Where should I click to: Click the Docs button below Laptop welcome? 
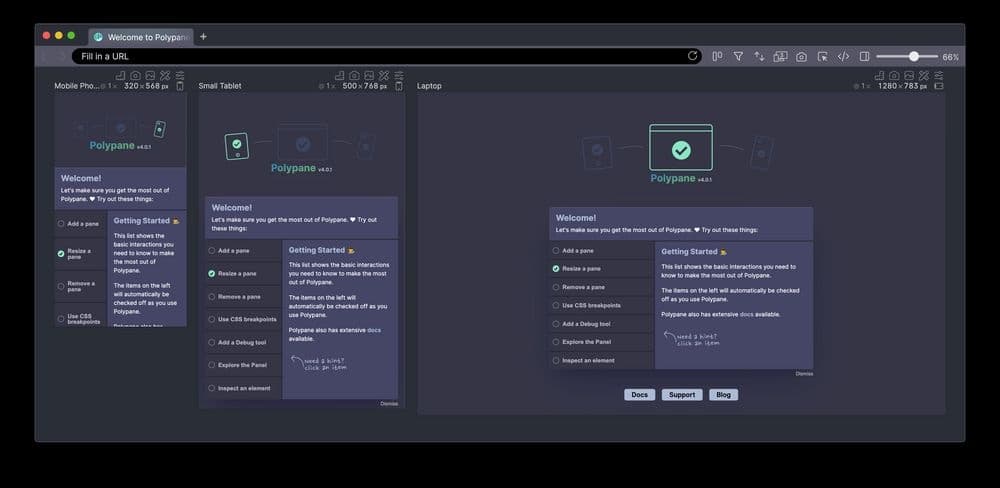click(x=639, y=395)
